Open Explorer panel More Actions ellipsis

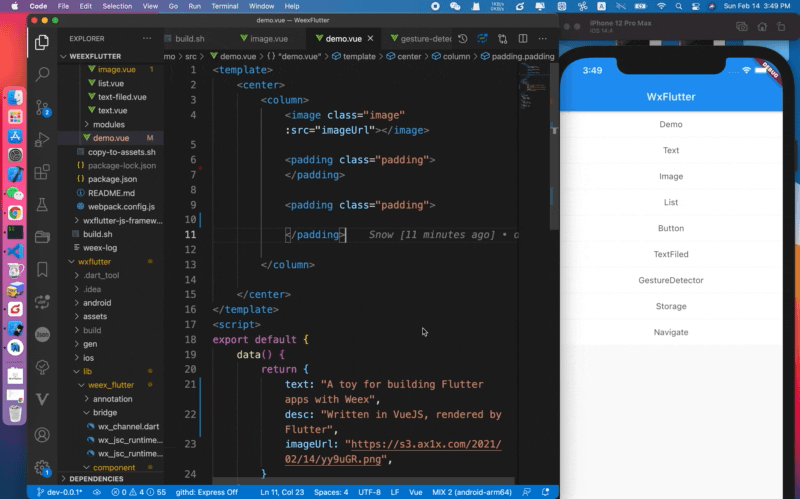pos(147,38)
